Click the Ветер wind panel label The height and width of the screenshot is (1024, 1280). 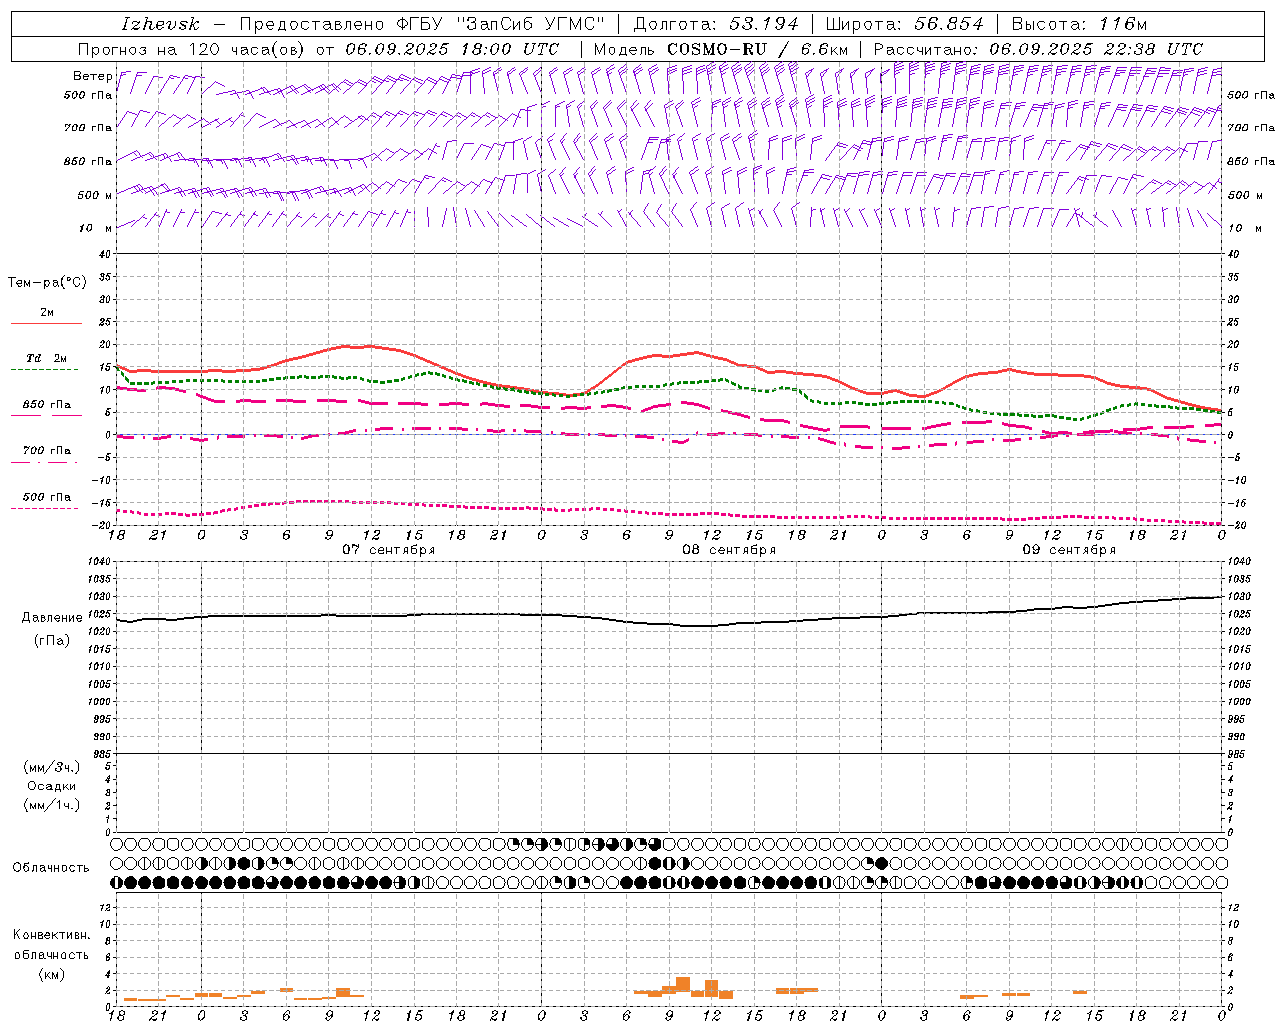pyautogui.click(x=92, y=76)
